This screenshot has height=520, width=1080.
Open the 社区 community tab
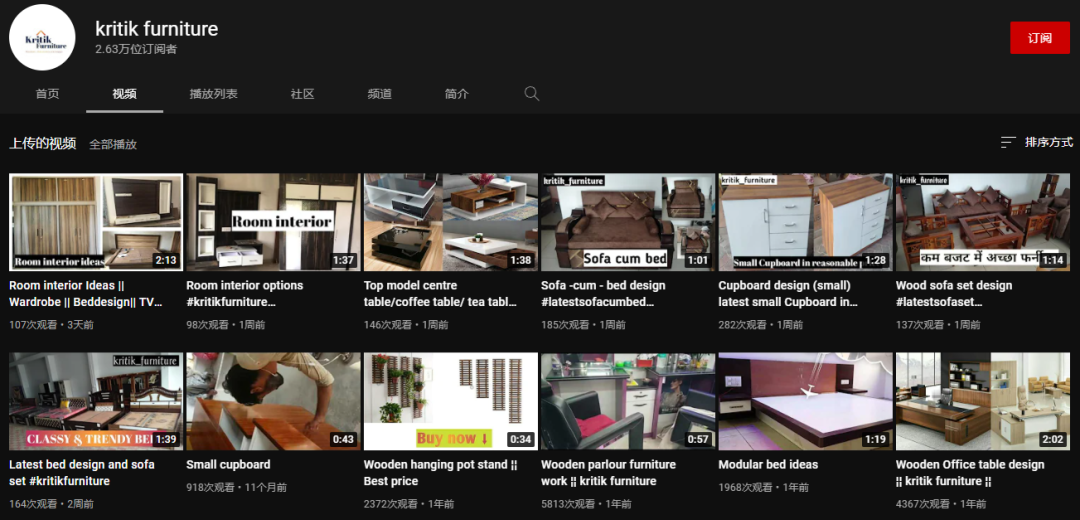click(x=302, y=94)
